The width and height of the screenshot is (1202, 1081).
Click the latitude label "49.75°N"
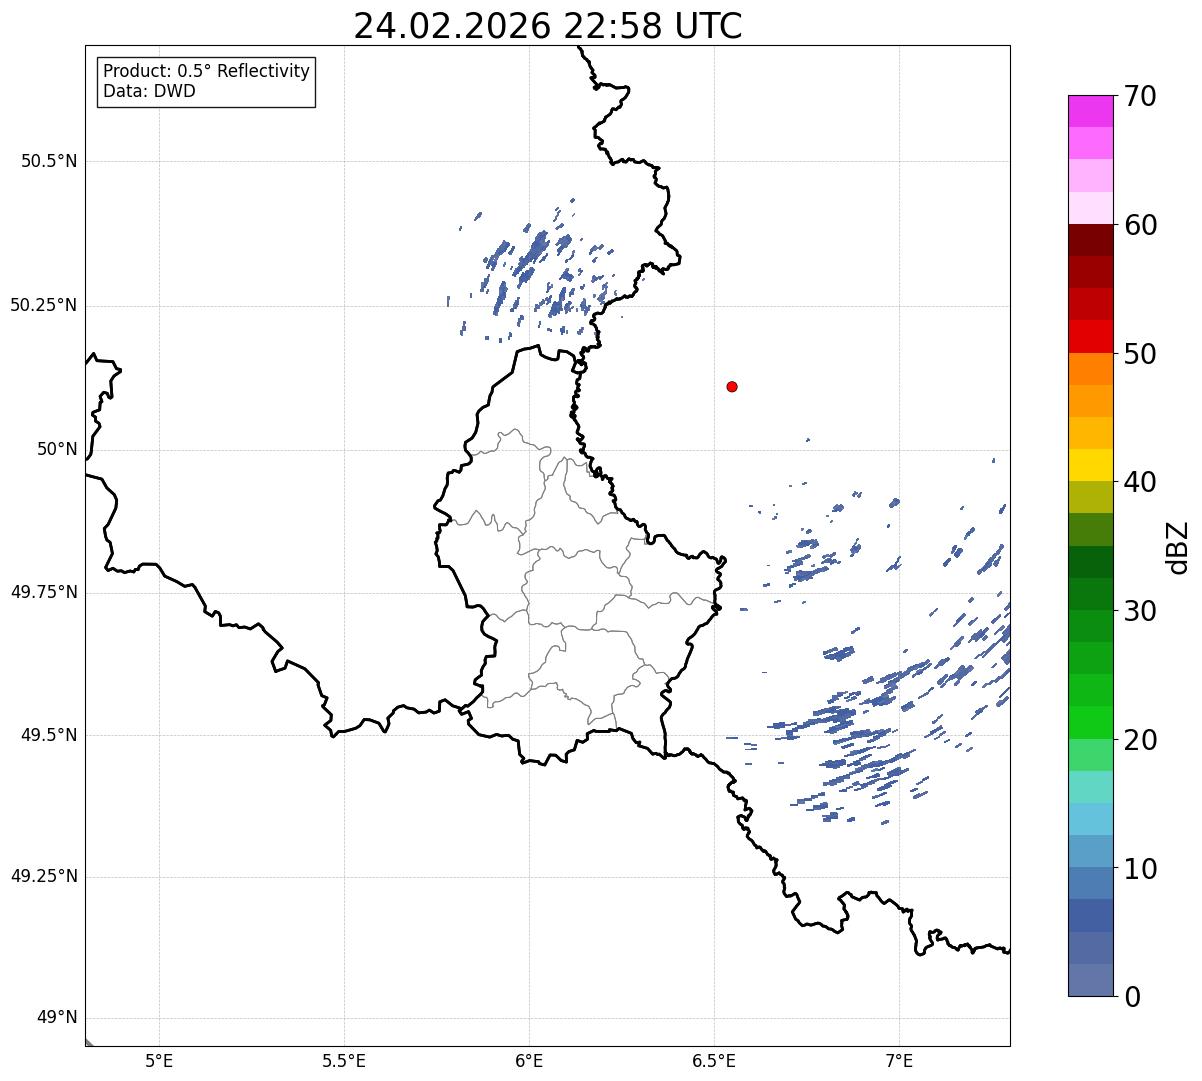tap(44, 592)
